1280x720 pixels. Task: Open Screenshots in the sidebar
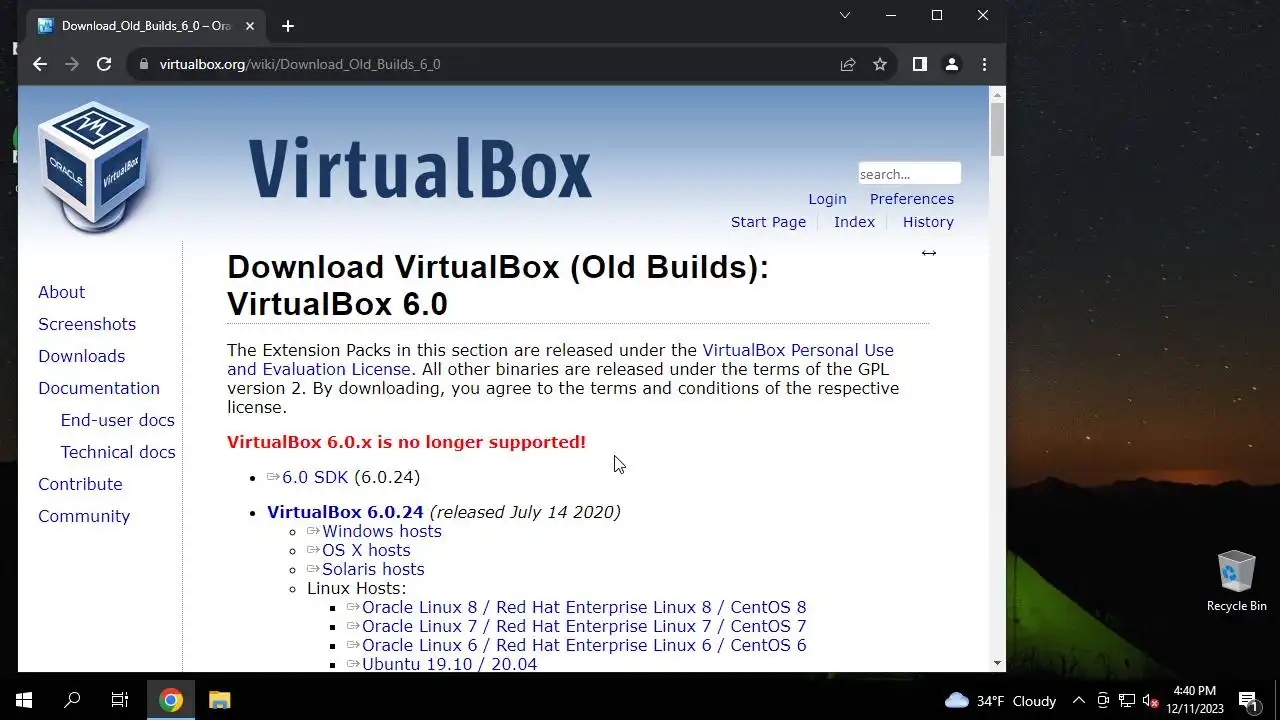click(x=87, y=324)
